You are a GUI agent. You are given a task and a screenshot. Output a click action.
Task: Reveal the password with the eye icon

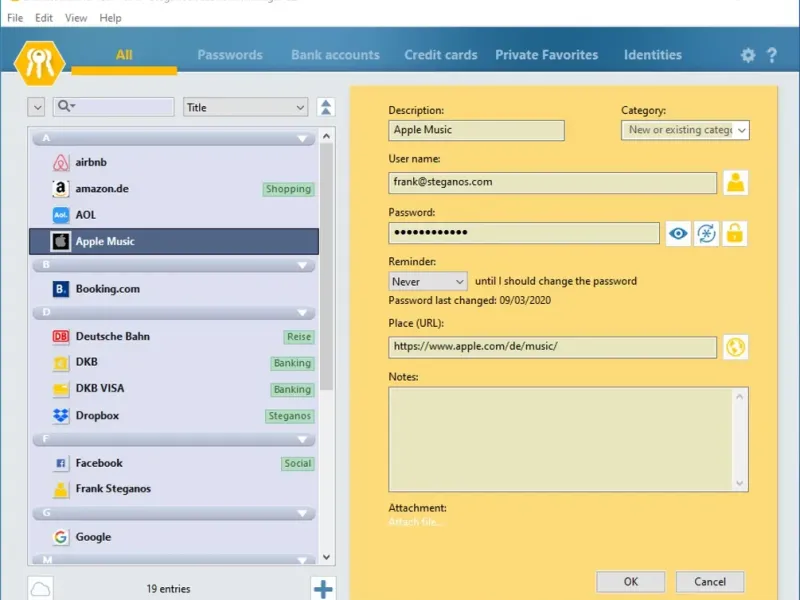click(x=678, y=234)
